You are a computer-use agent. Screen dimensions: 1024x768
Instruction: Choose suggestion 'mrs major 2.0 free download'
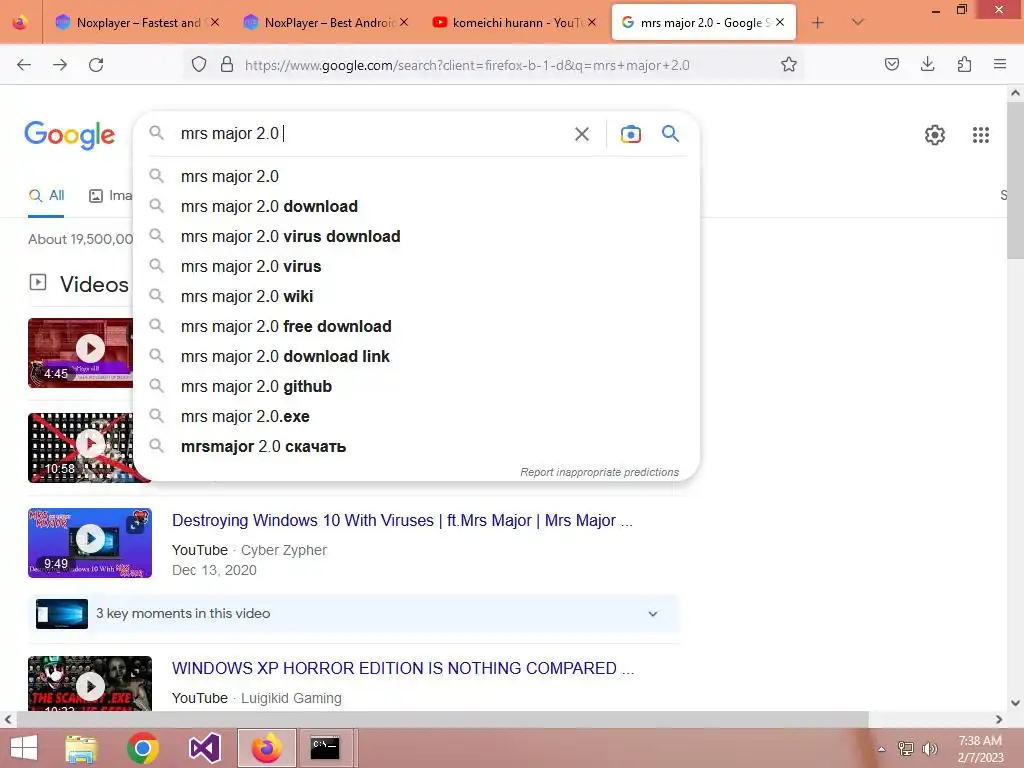pos(416,327)
